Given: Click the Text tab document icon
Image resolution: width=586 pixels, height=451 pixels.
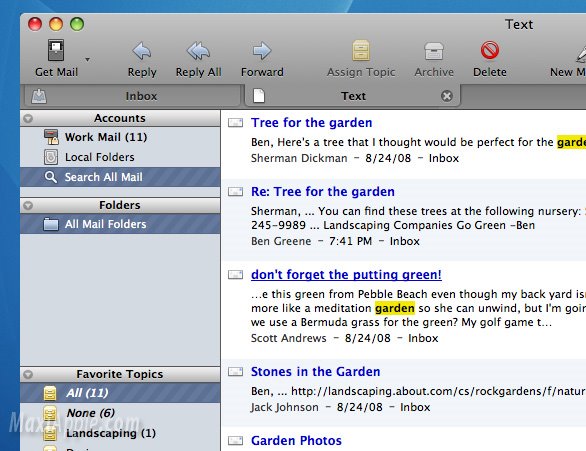Looking at the screenshot, I should pos(259,96).
